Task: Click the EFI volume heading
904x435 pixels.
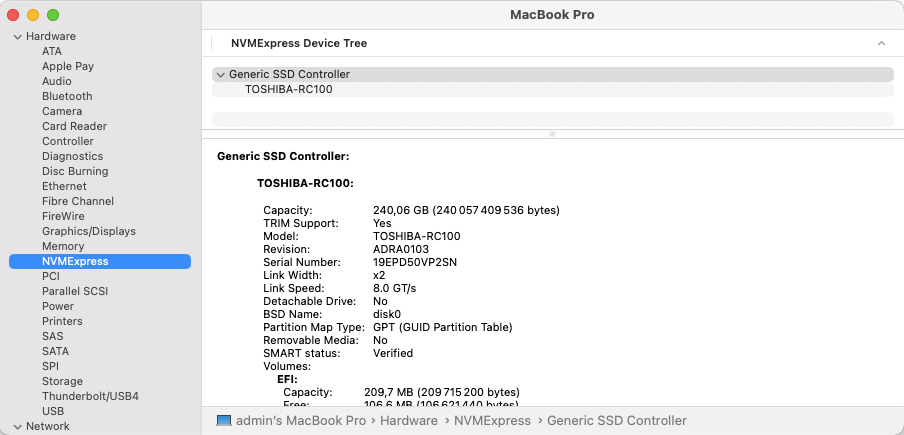Action: click(x=287, y=379)
